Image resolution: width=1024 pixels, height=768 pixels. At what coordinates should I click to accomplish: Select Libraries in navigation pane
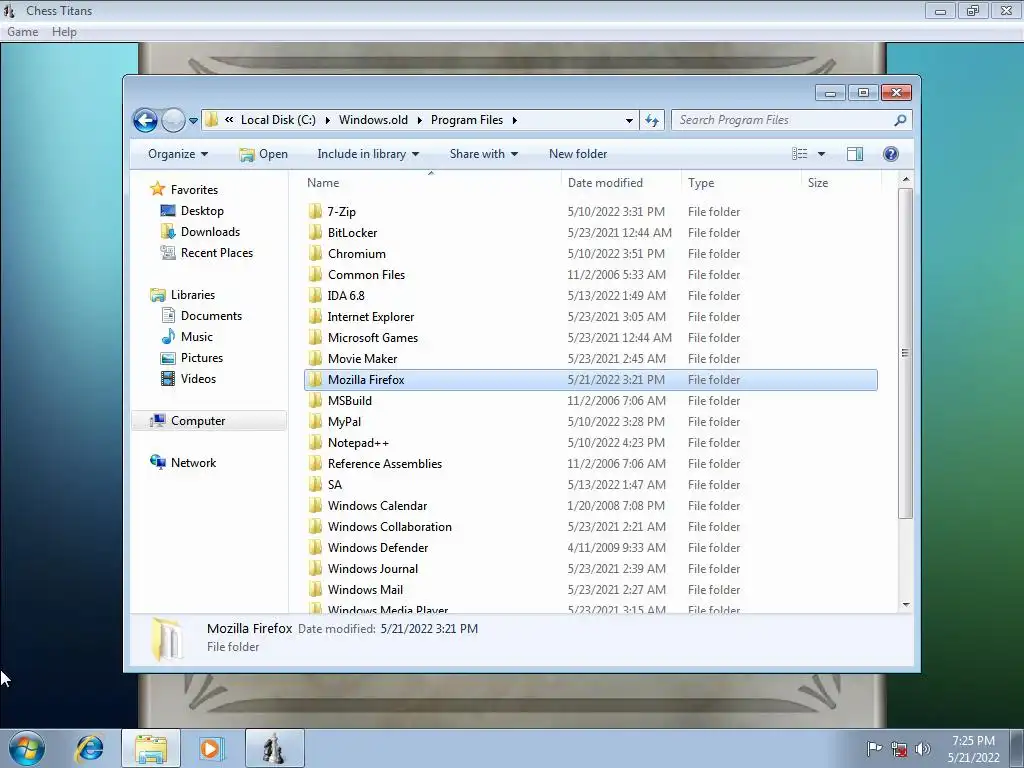click(x=192, y=295)
